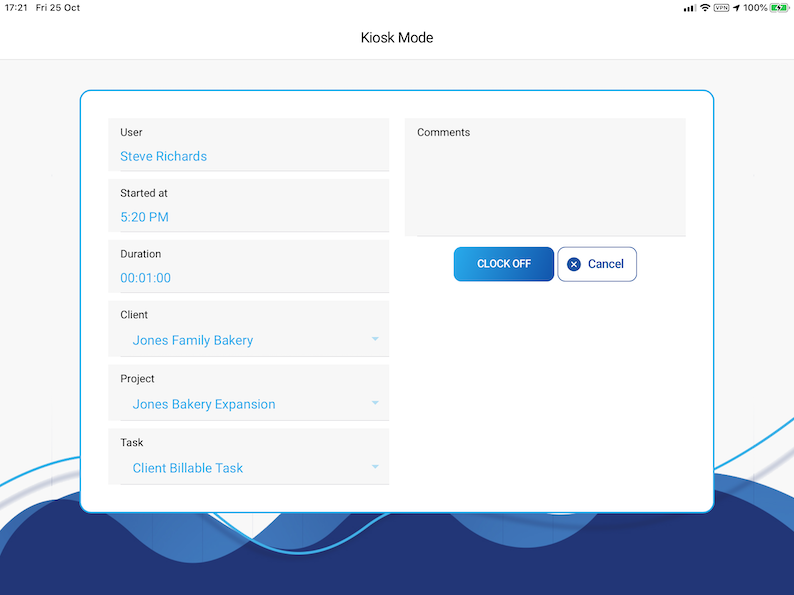Select the Jones Bakery Expansion project value

point(204,404)
